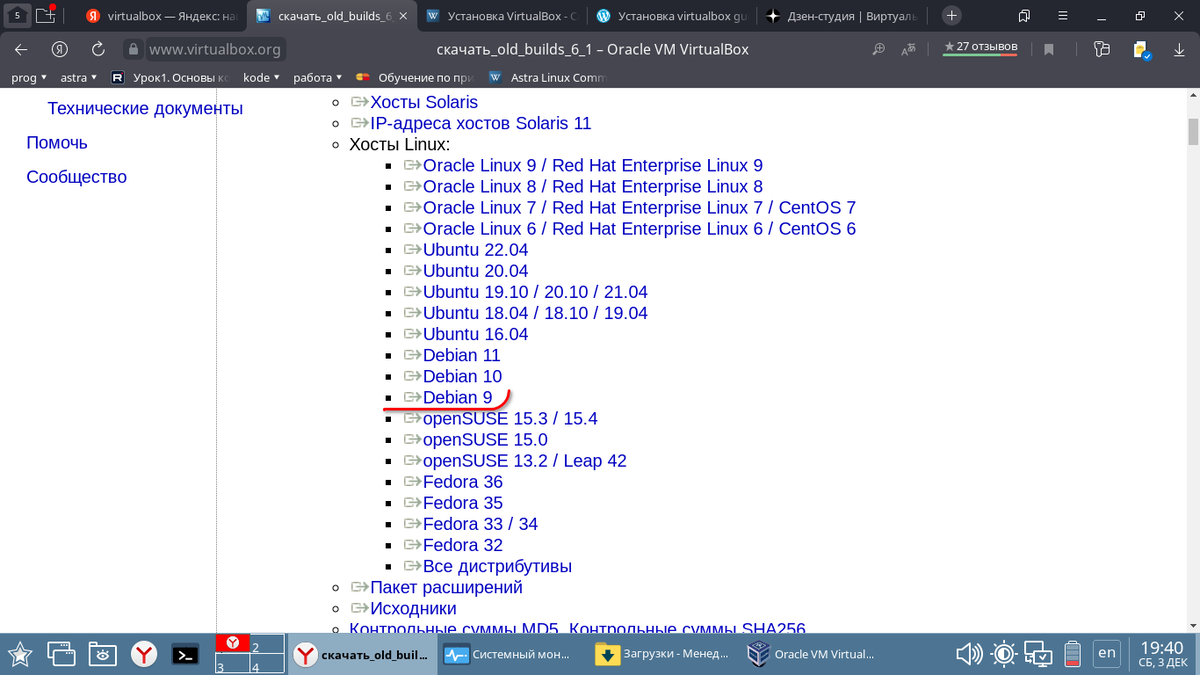Open Yandex home via the Я button
1200x675 pixels.
(60, 49)
